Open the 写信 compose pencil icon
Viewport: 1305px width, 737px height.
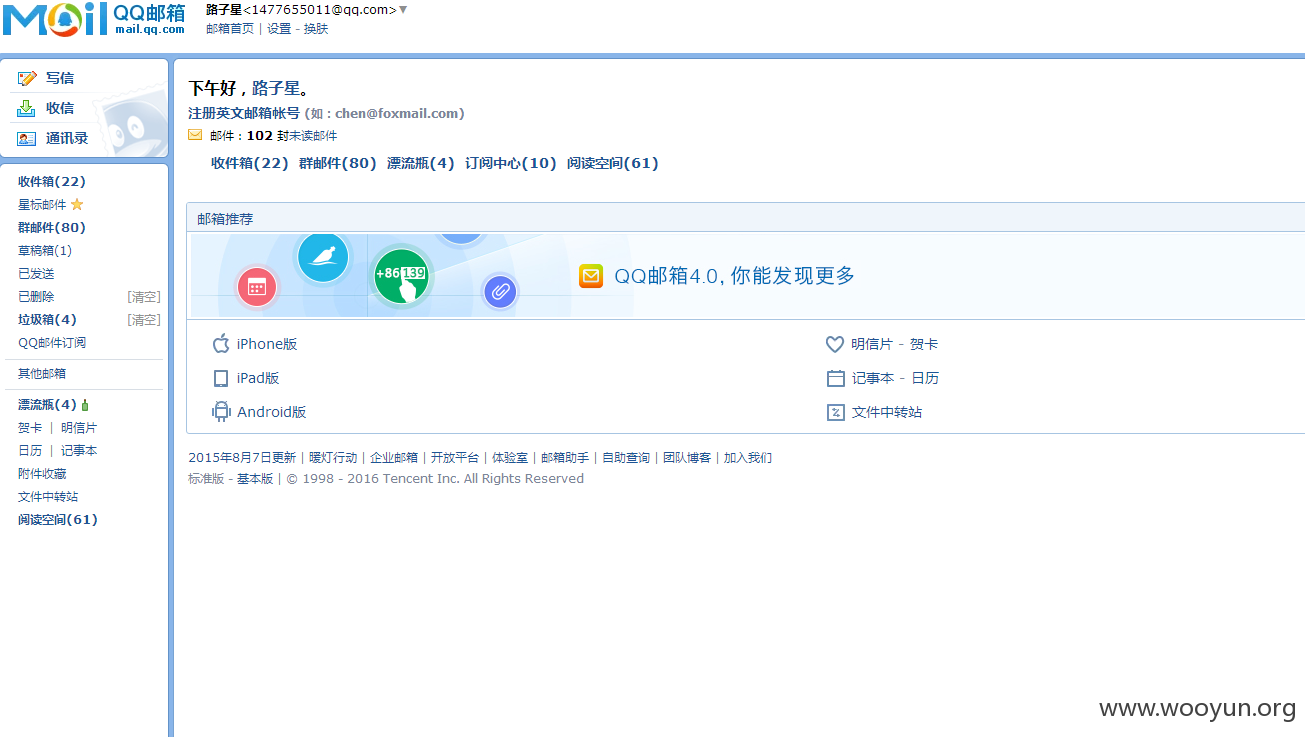(27, 78)
